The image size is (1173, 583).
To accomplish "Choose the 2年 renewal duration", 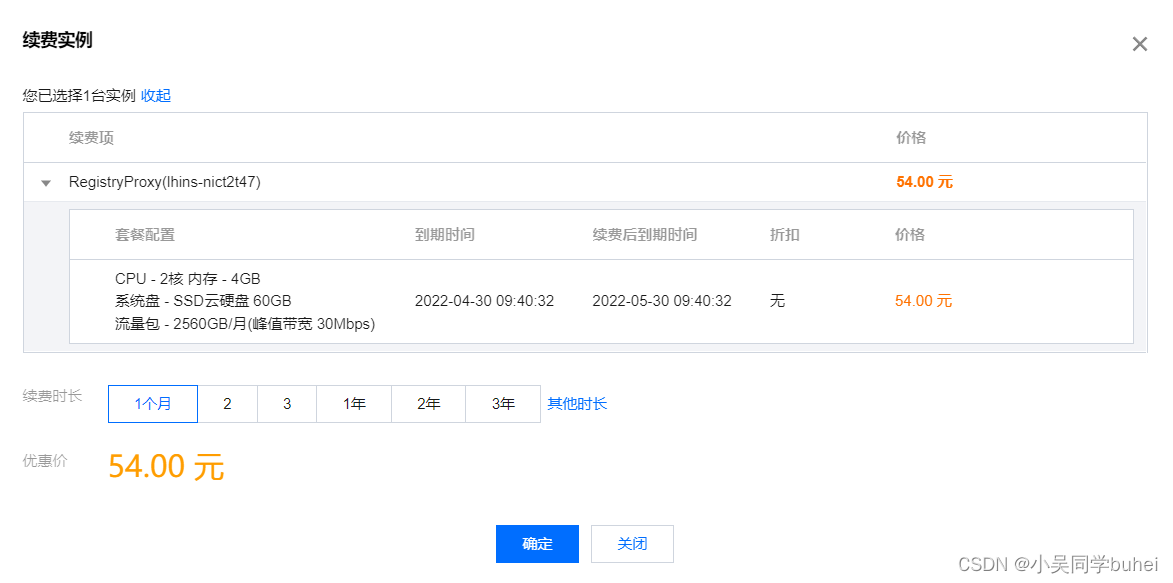I will pos(429,404).
